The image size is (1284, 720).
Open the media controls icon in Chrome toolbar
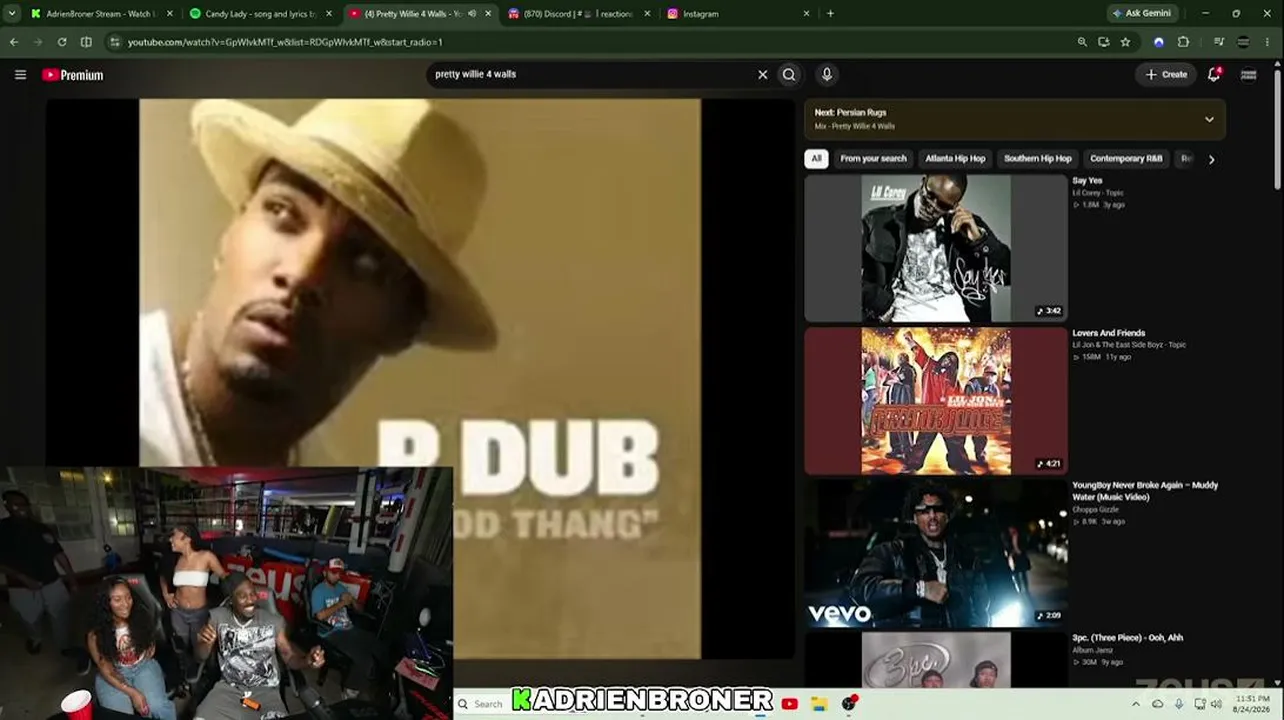pyautogui.click(x=1218, y=42)
